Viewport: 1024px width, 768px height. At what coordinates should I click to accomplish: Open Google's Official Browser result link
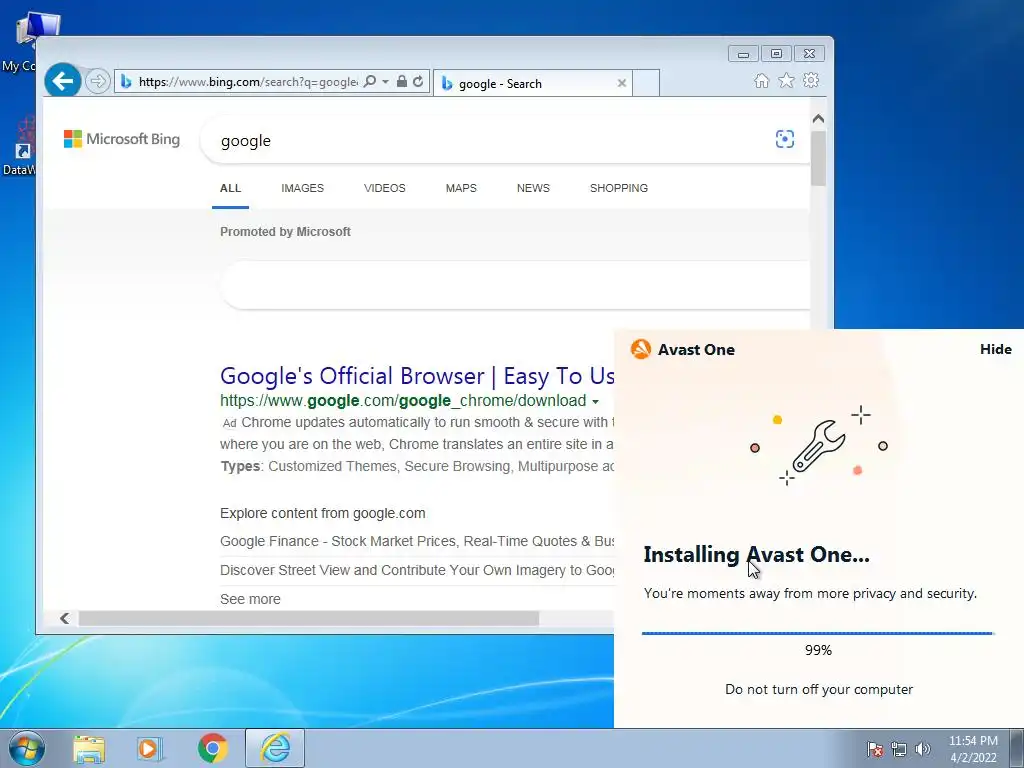pos(417,376)
